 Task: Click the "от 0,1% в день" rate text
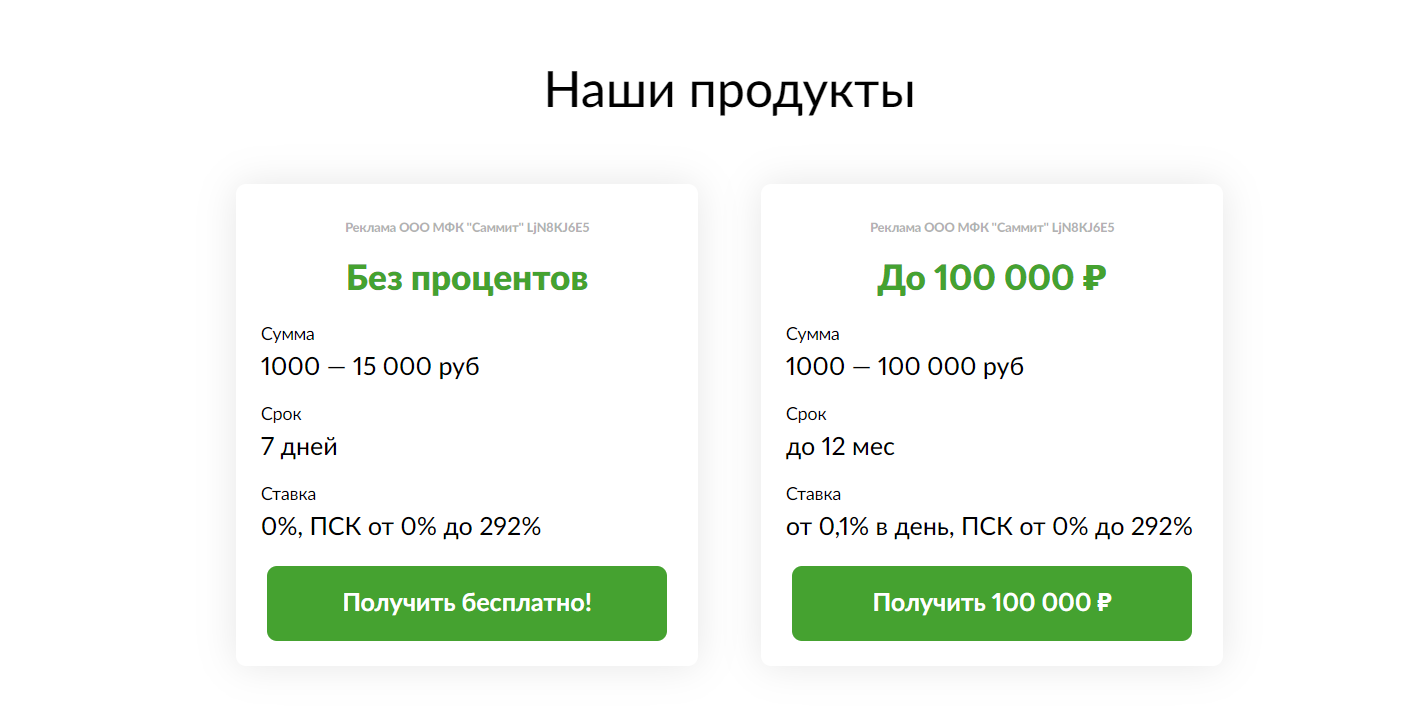pos(868,526)
